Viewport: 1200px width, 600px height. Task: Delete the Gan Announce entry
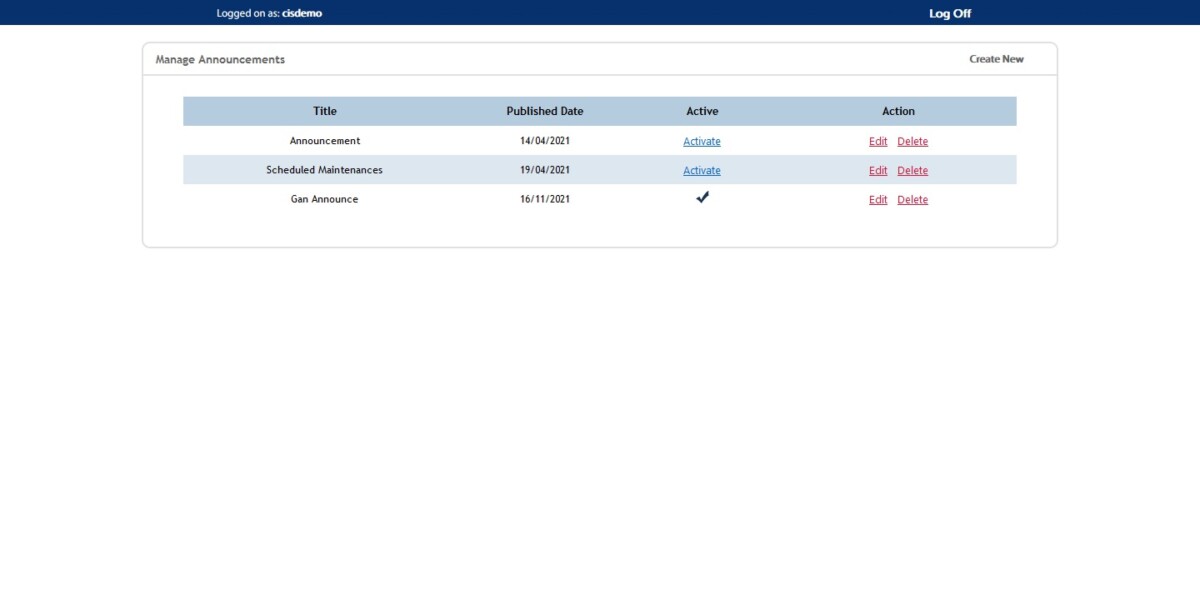coord(912,199)
